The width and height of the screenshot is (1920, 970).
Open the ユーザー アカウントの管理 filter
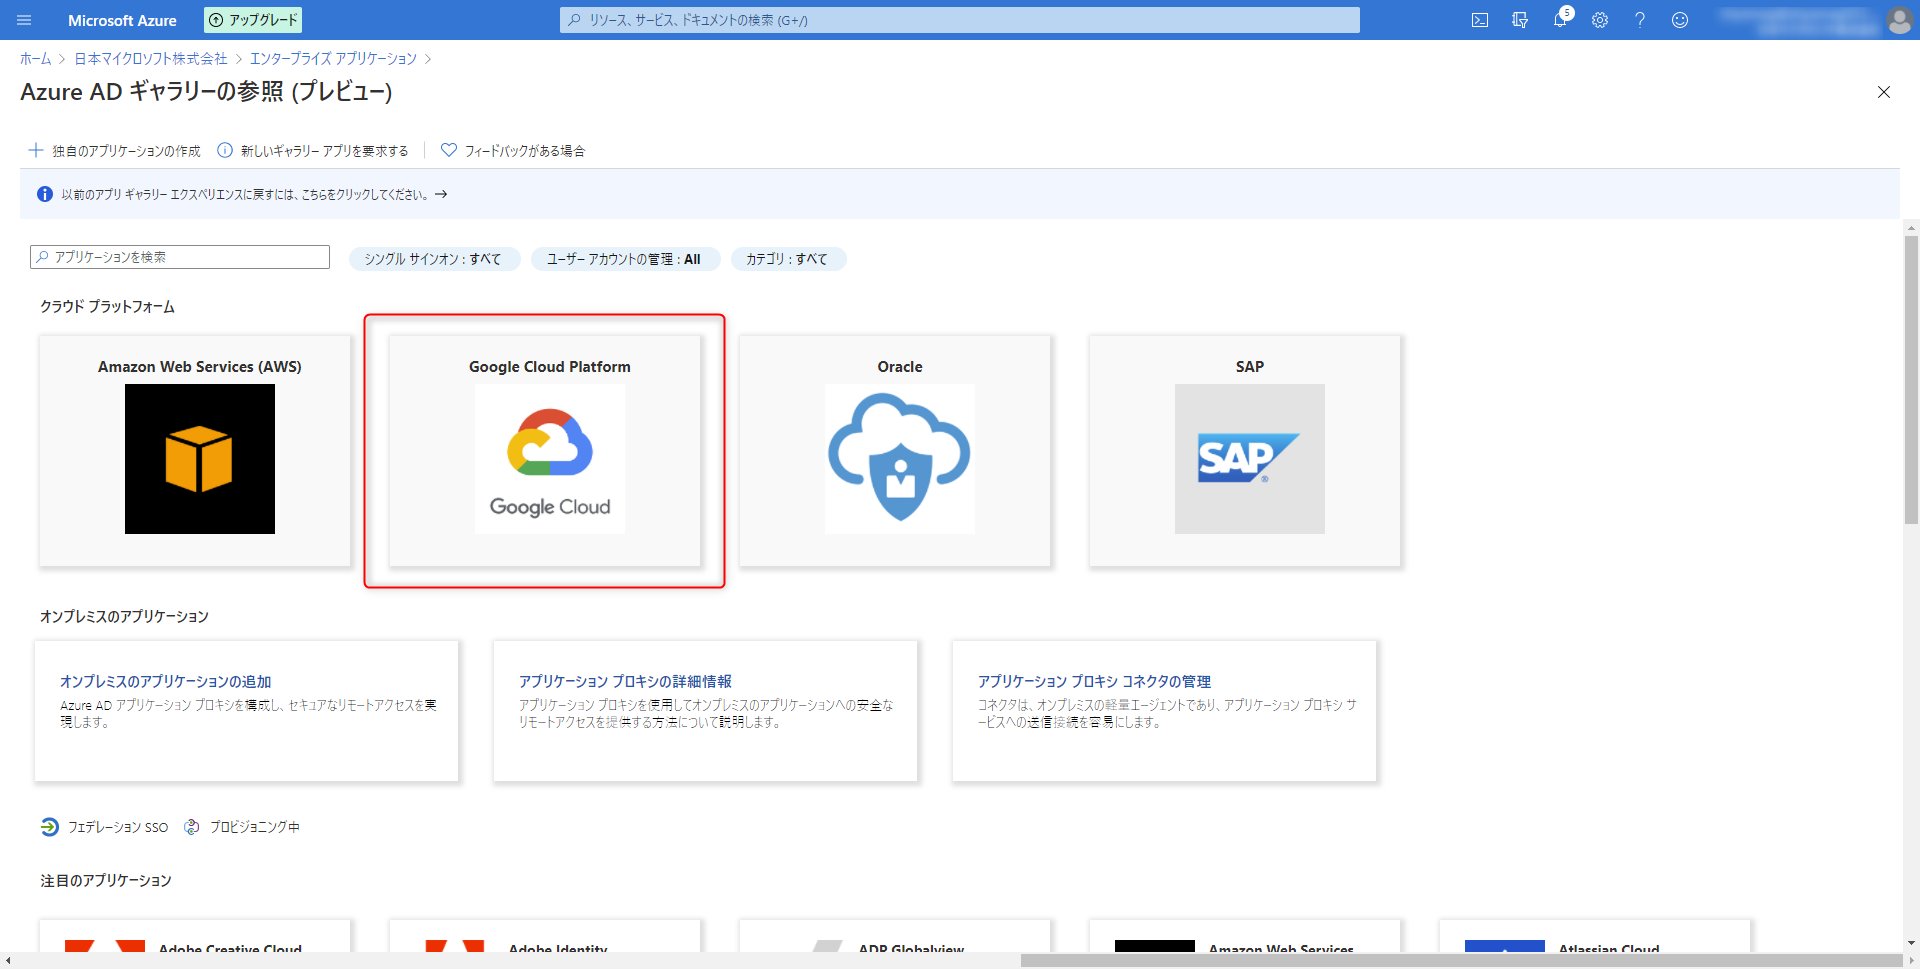pos(625,258)
